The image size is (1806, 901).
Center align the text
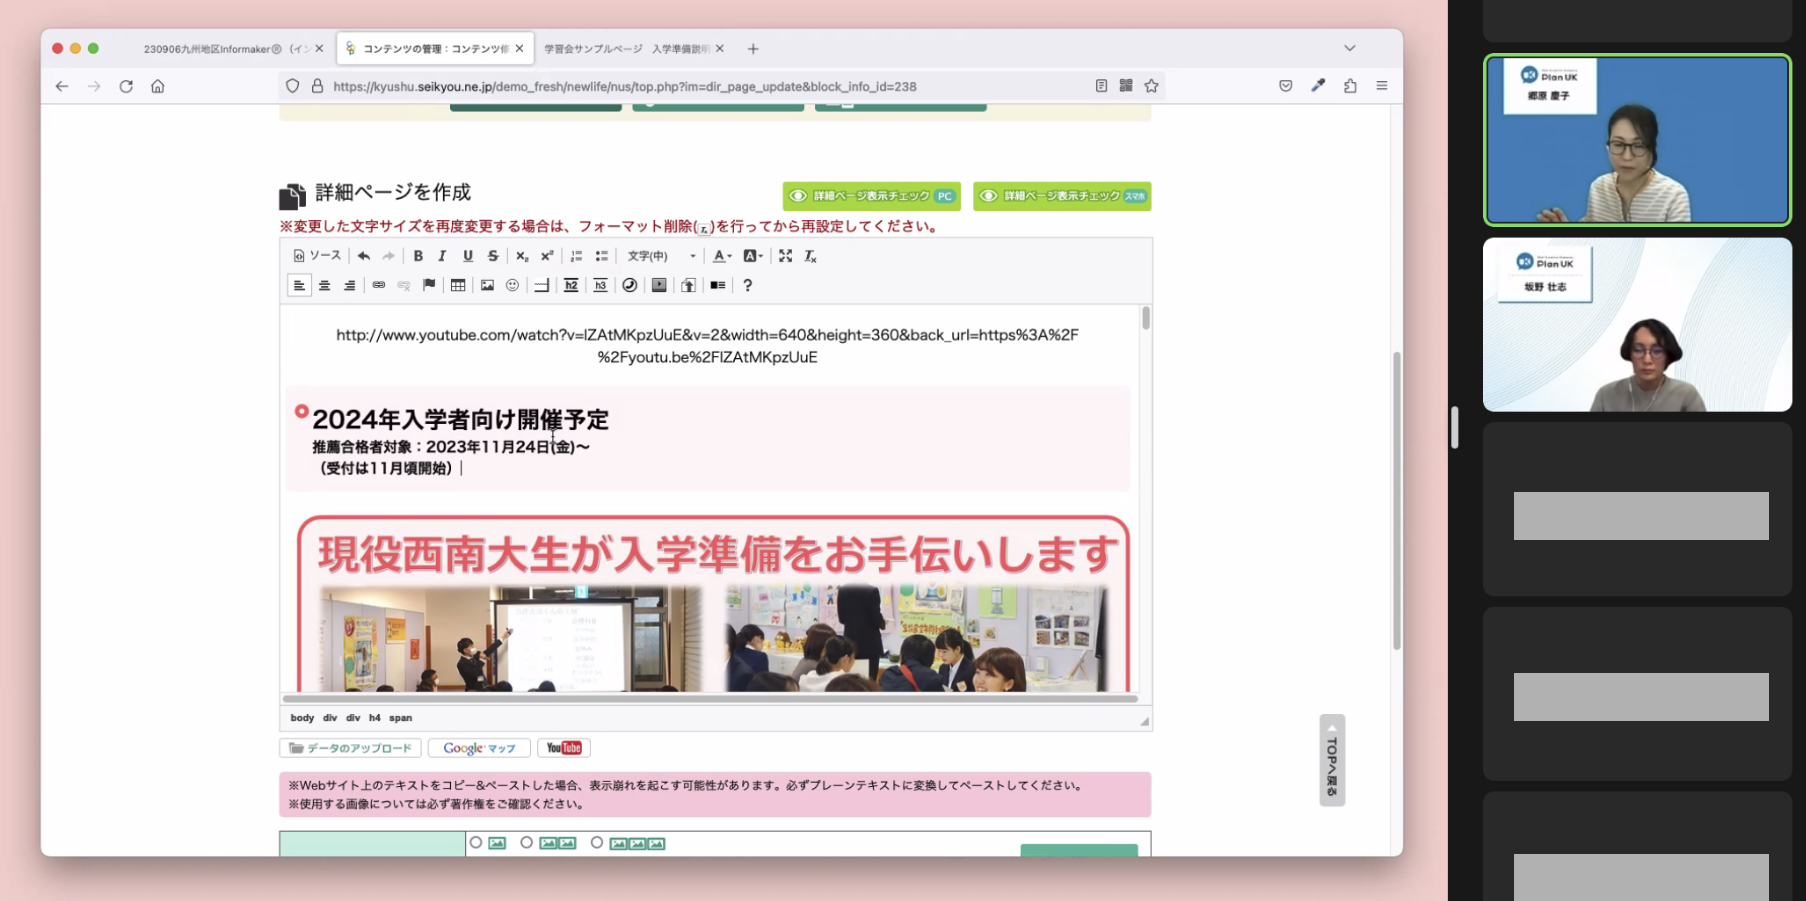click(324, 285)
